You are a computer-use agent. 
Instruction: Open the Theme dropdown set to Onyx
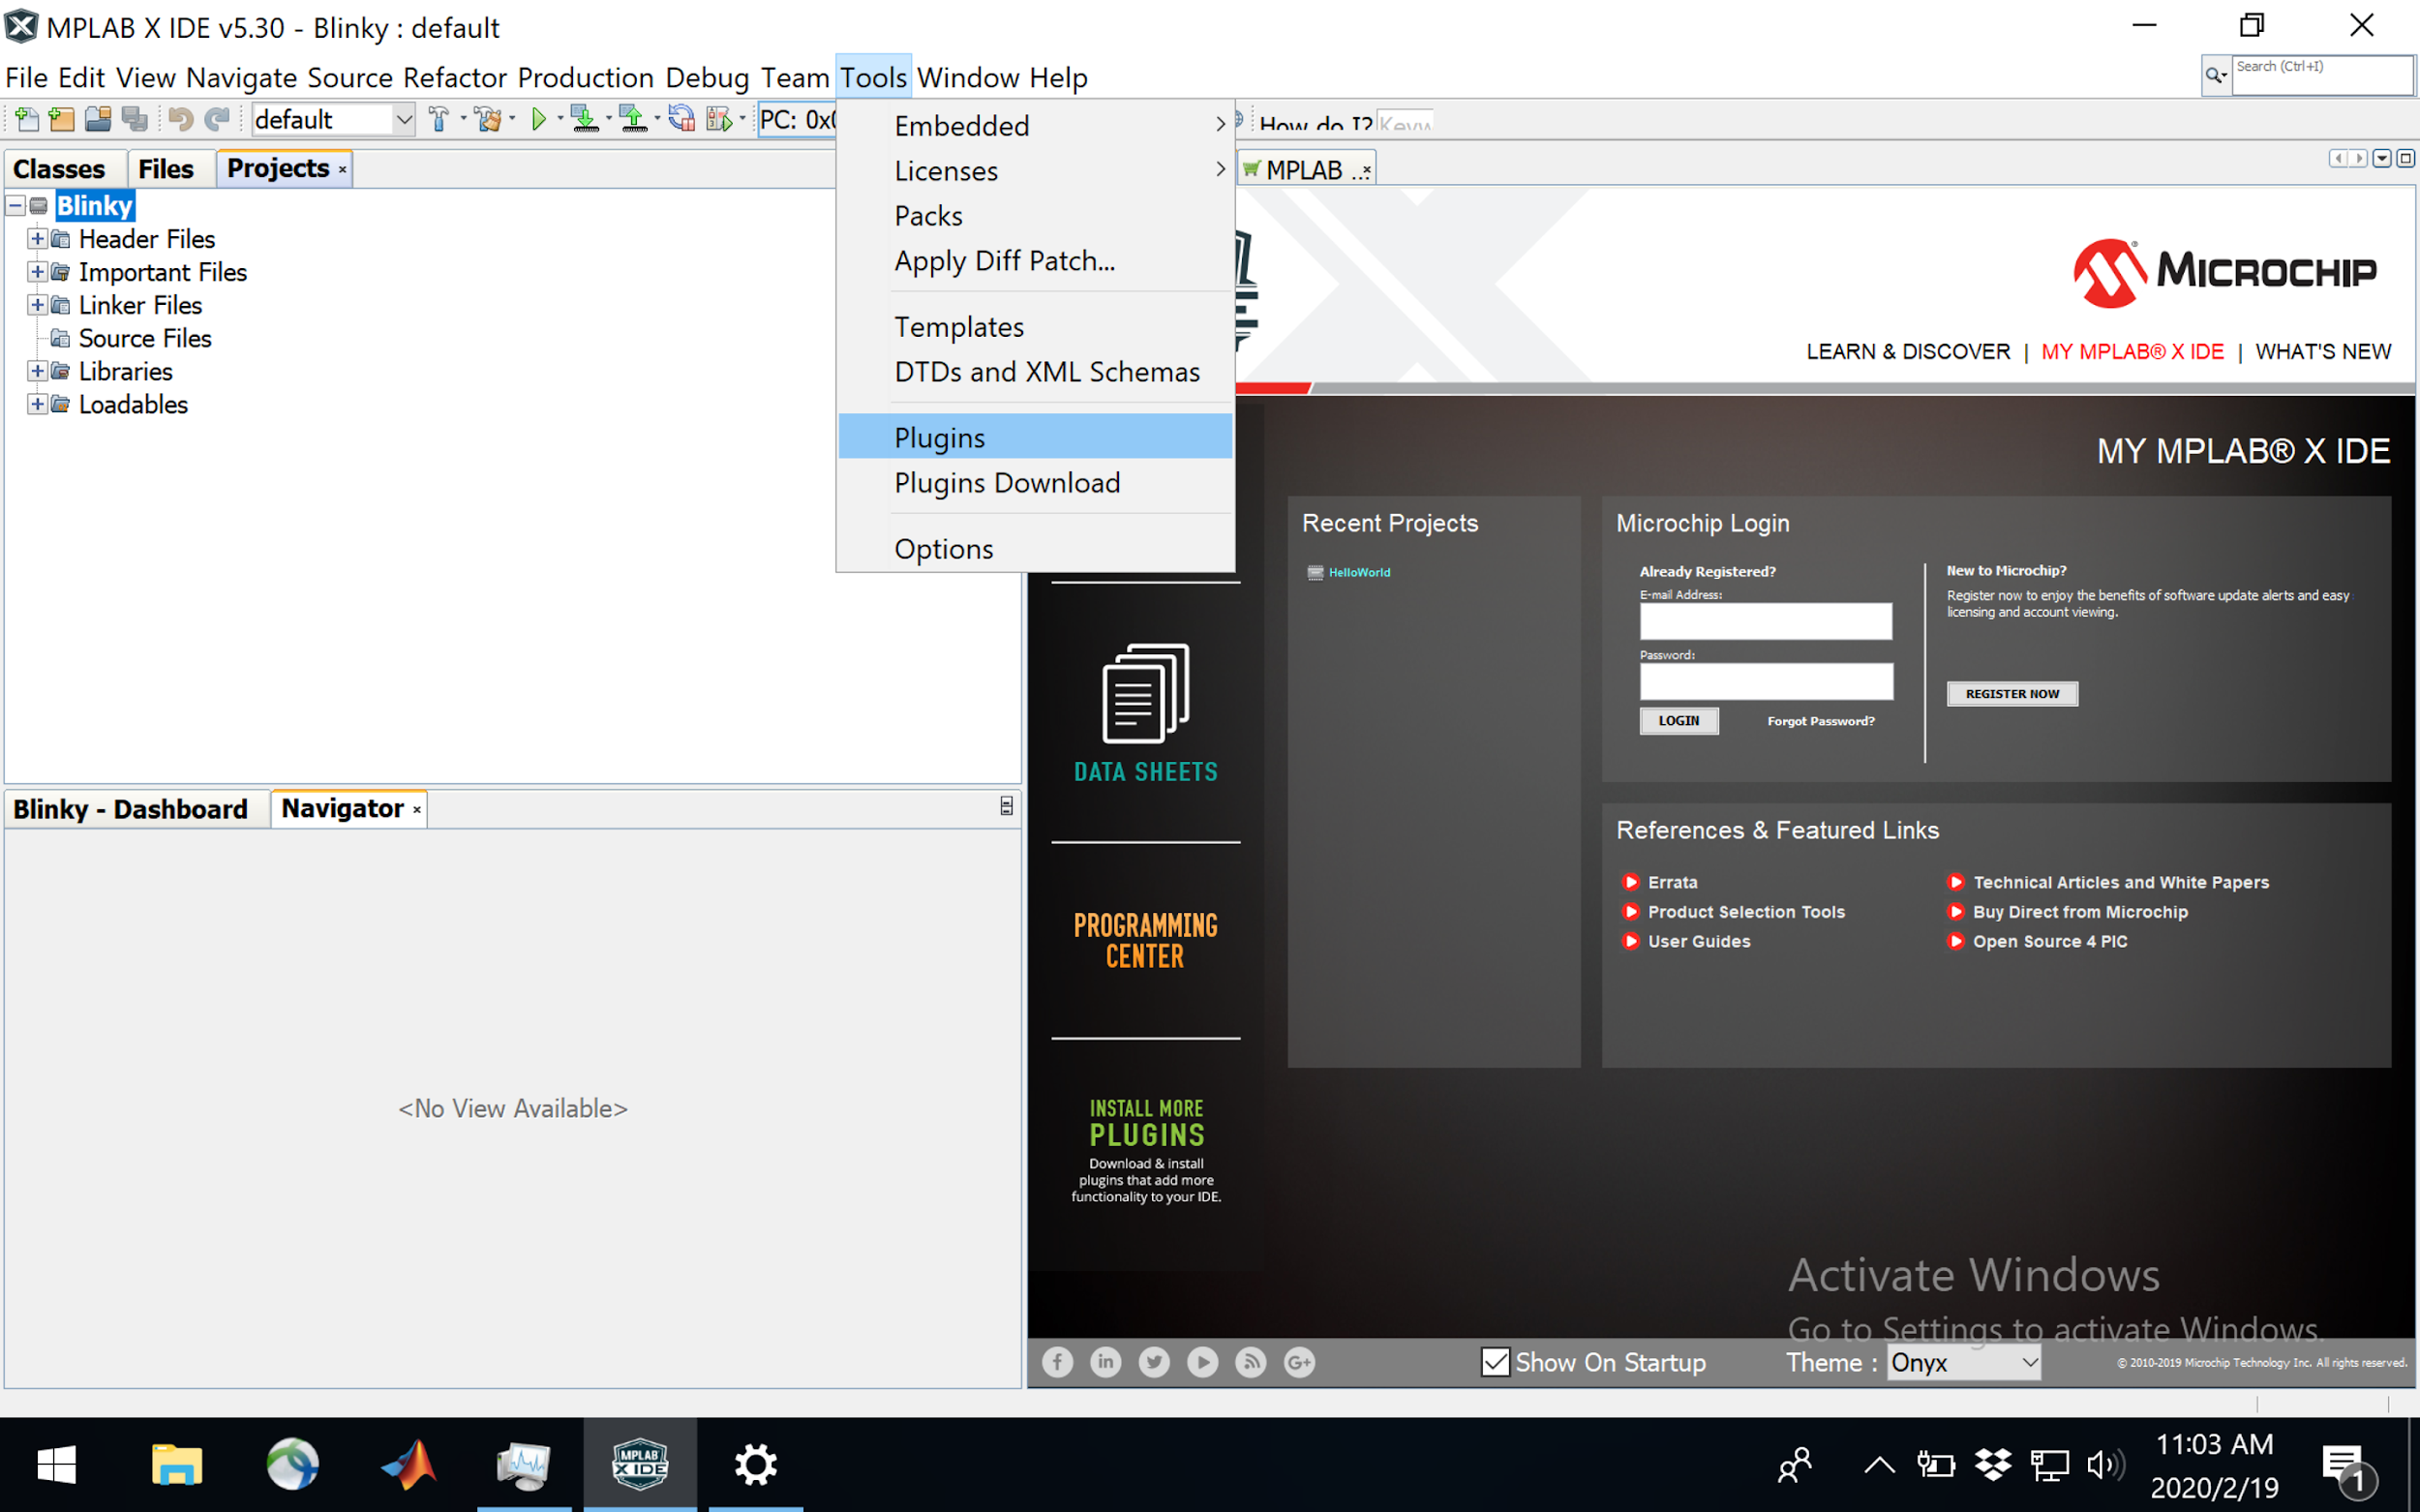[1964, 1362]
